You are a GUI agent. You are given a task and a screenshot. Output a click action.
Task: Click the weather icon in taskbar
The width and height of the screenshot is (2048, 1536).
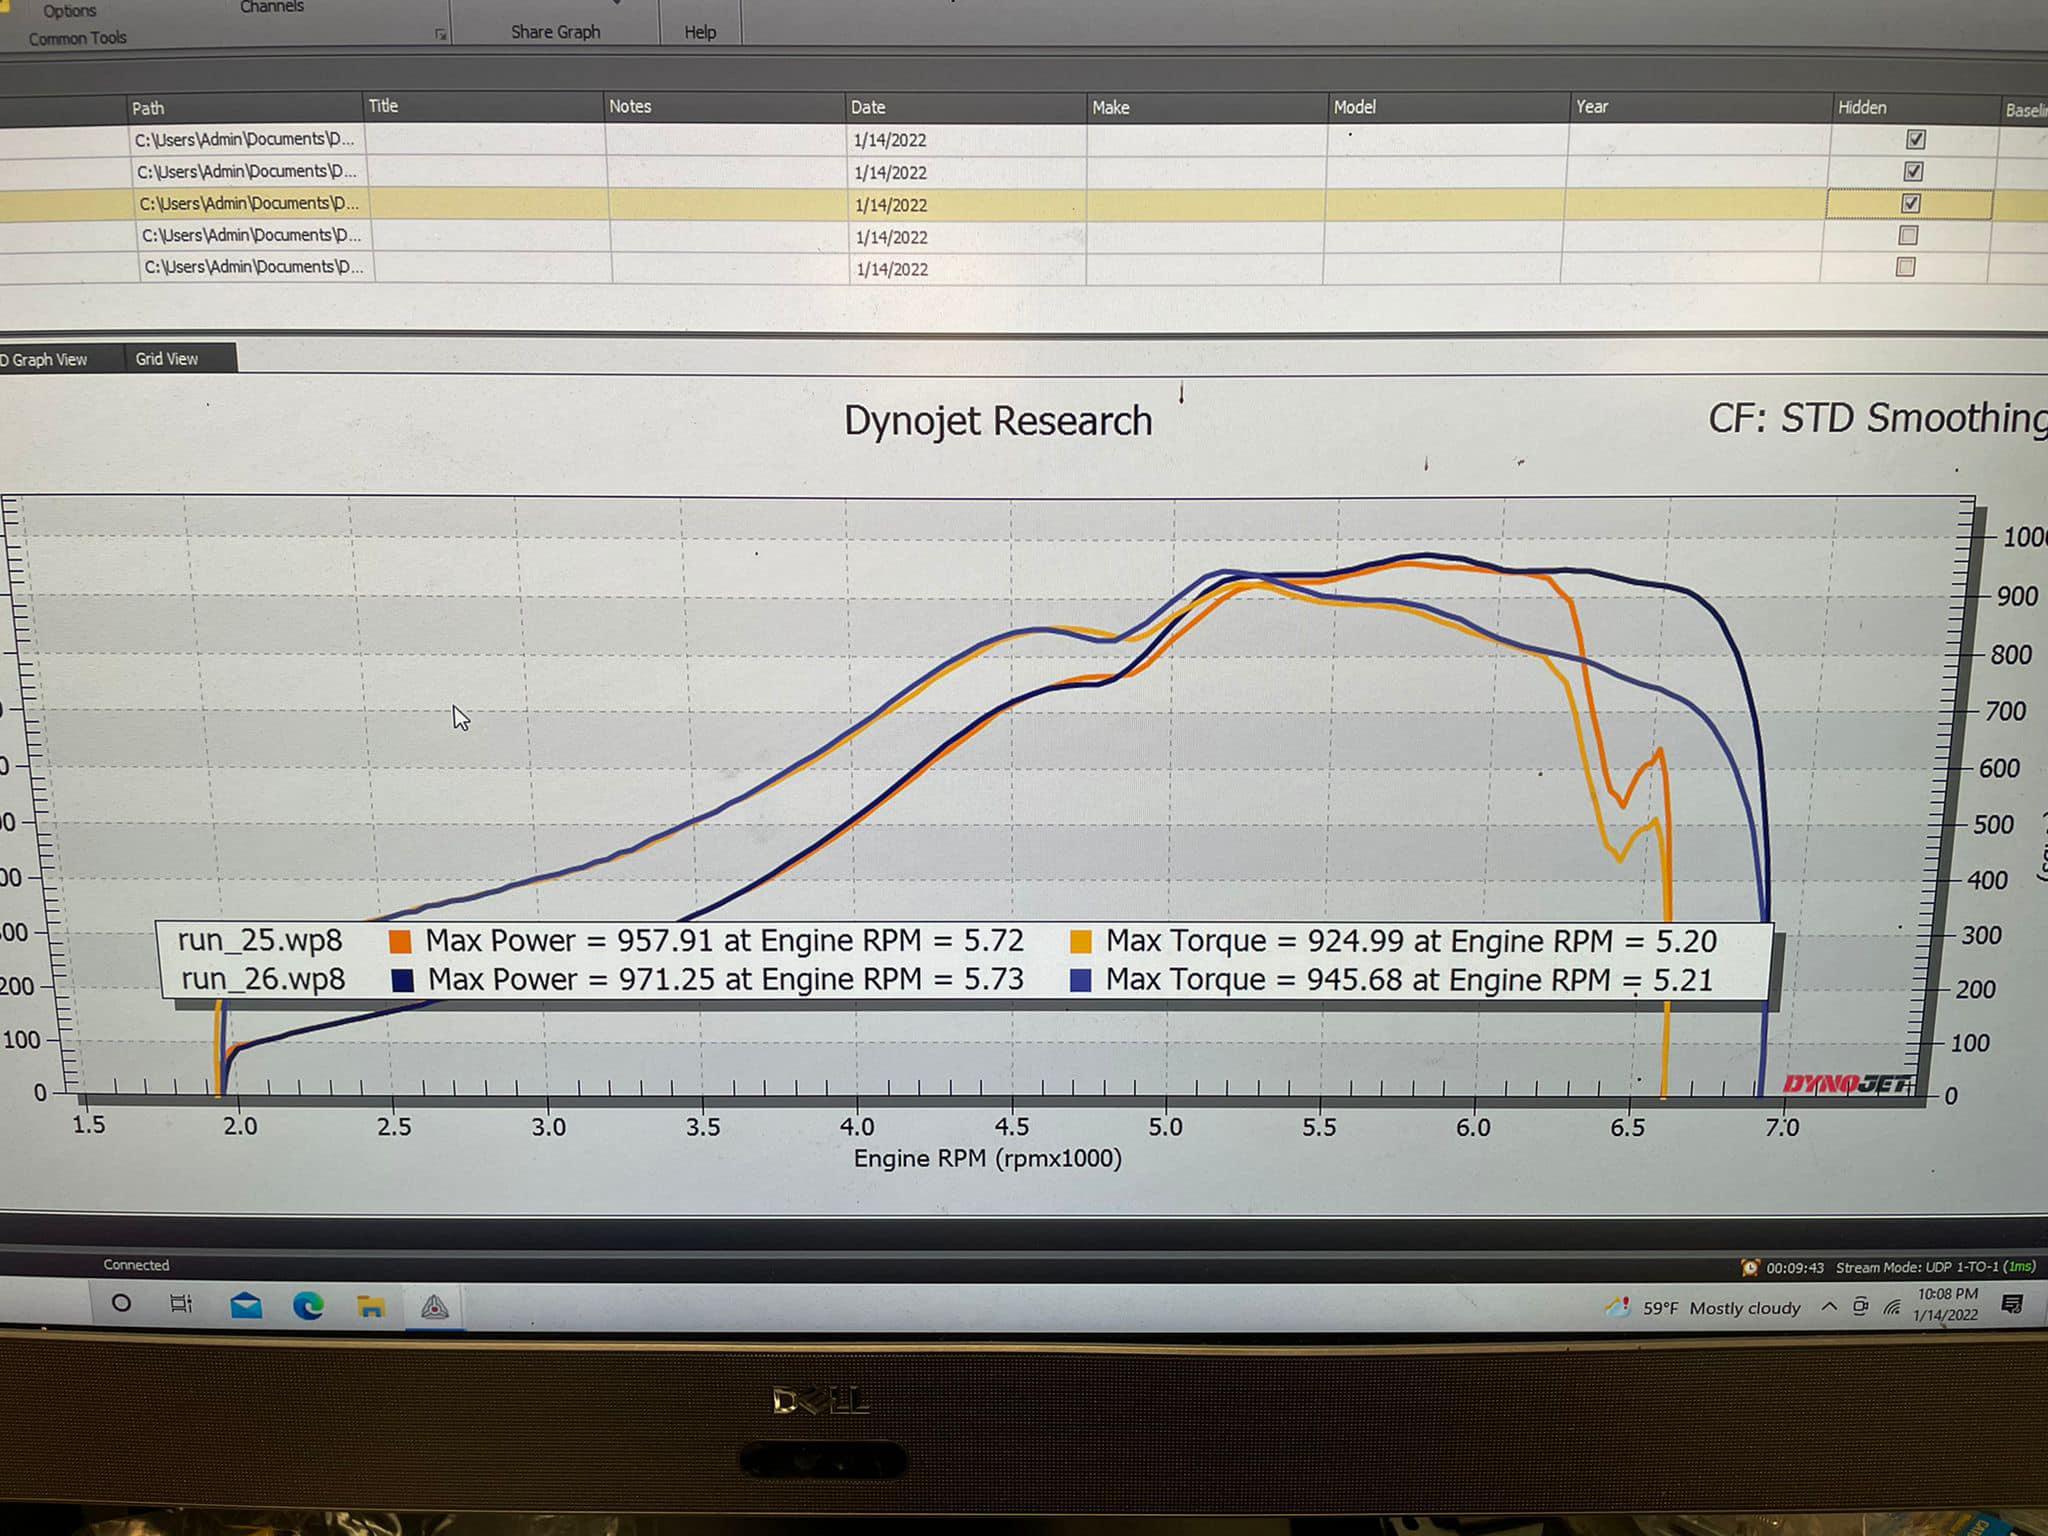[x=1617, y=1306]
